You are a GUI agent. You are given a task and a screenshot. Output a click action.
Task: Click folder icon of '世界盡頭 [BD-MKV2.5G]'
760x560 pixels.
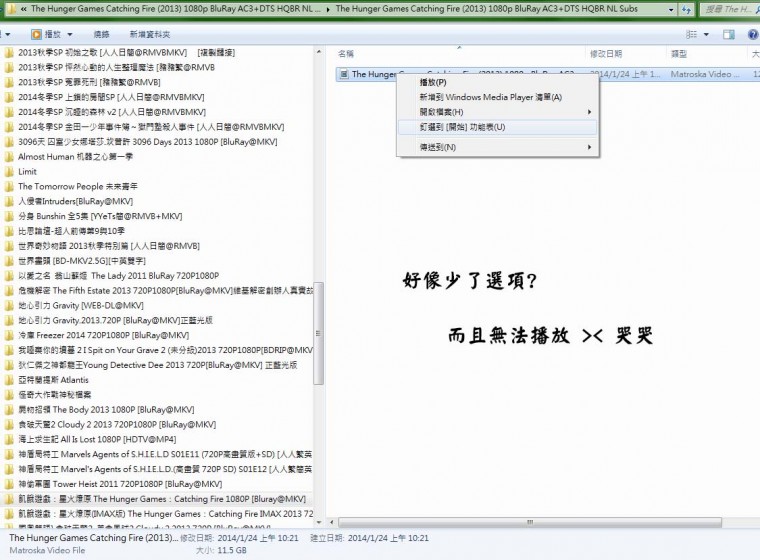(9, 261)
